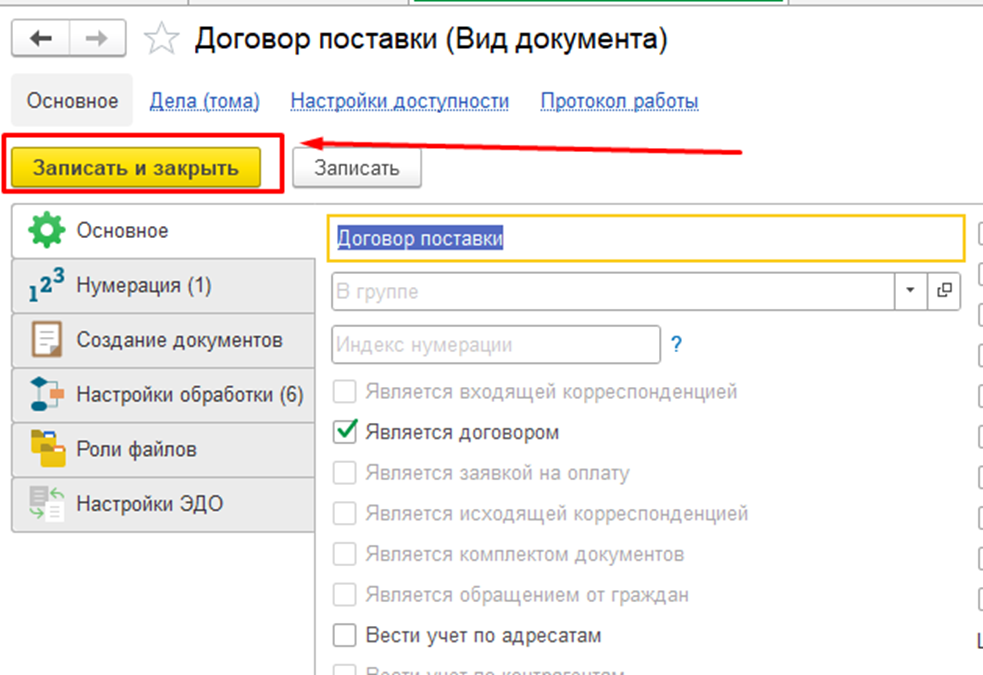Click the 123 numbering icon

tap(46, 285)
